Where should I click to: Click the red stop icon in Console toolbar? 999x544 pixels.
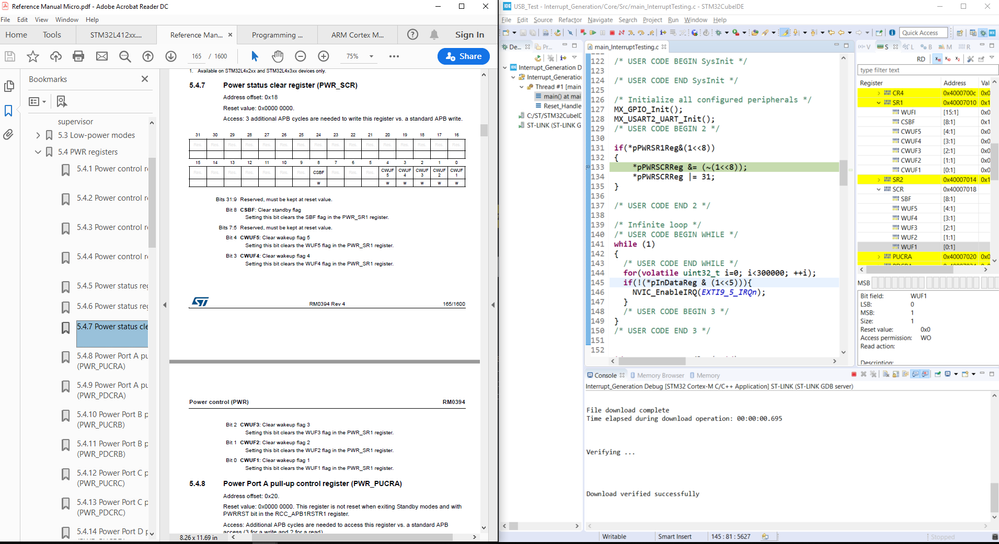click(854, 375)
